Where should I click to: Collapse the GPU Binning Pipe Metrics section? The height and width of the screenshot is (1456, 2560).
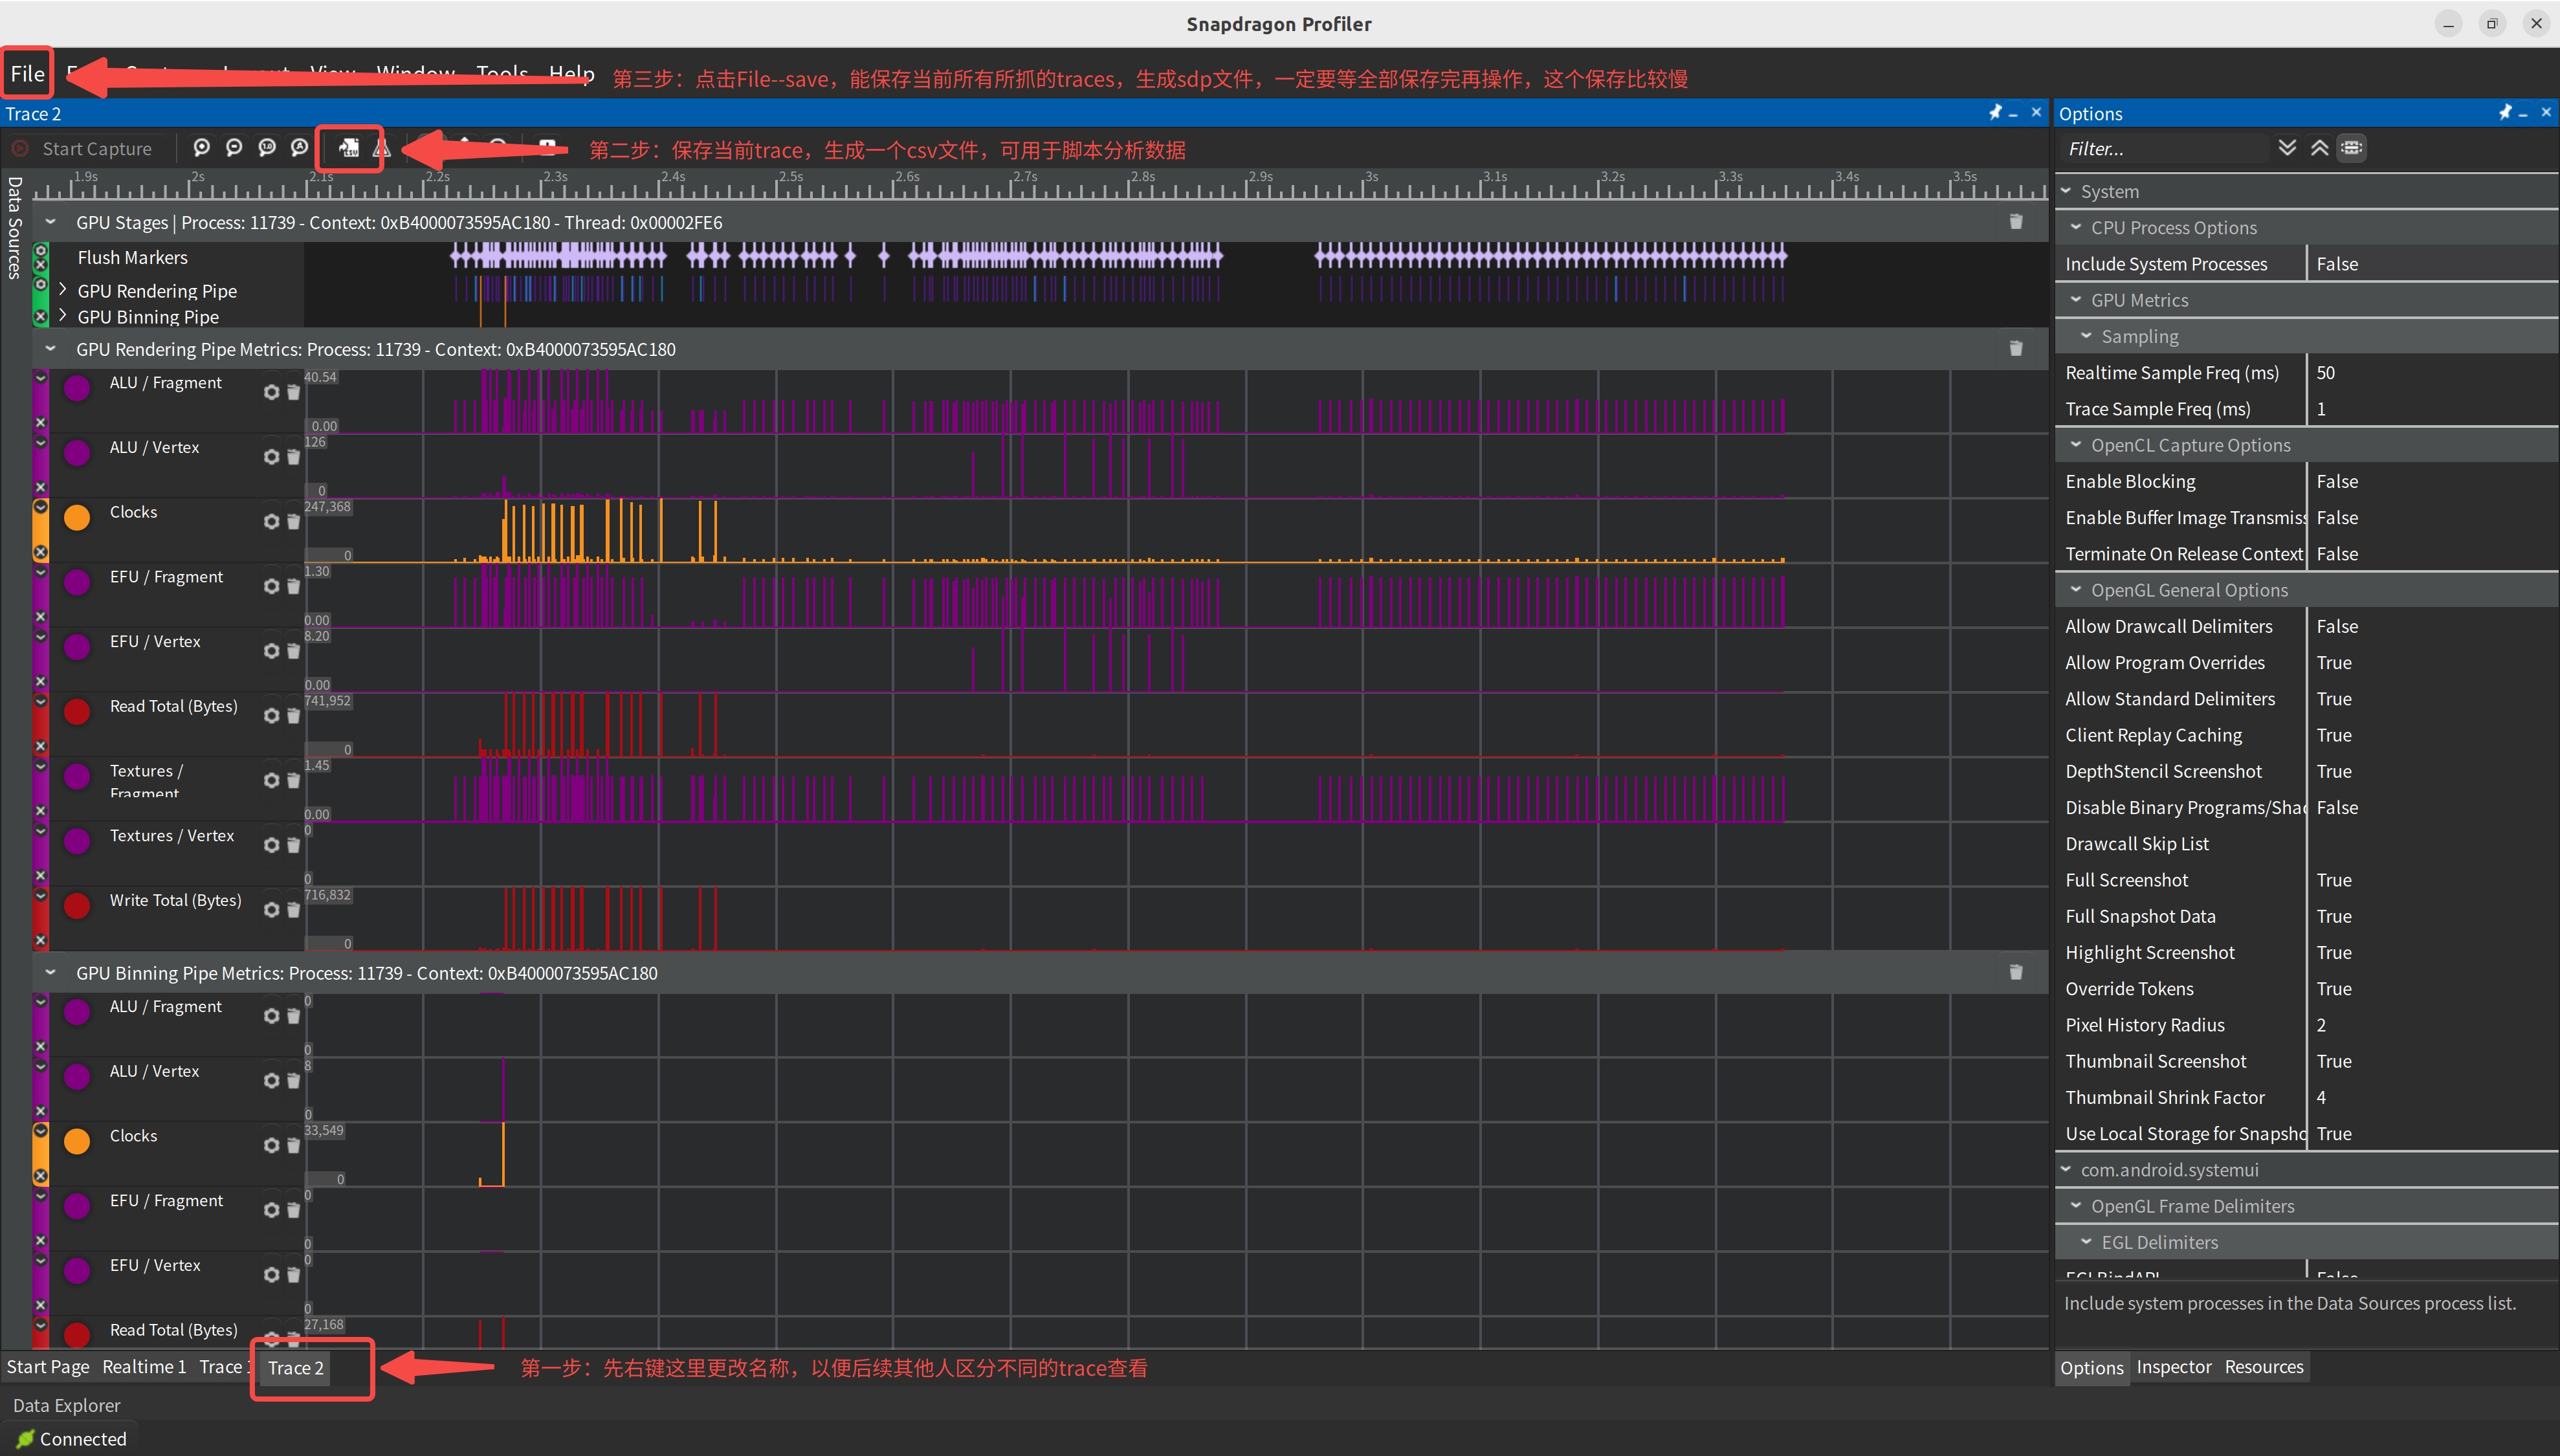click(50, 972)
